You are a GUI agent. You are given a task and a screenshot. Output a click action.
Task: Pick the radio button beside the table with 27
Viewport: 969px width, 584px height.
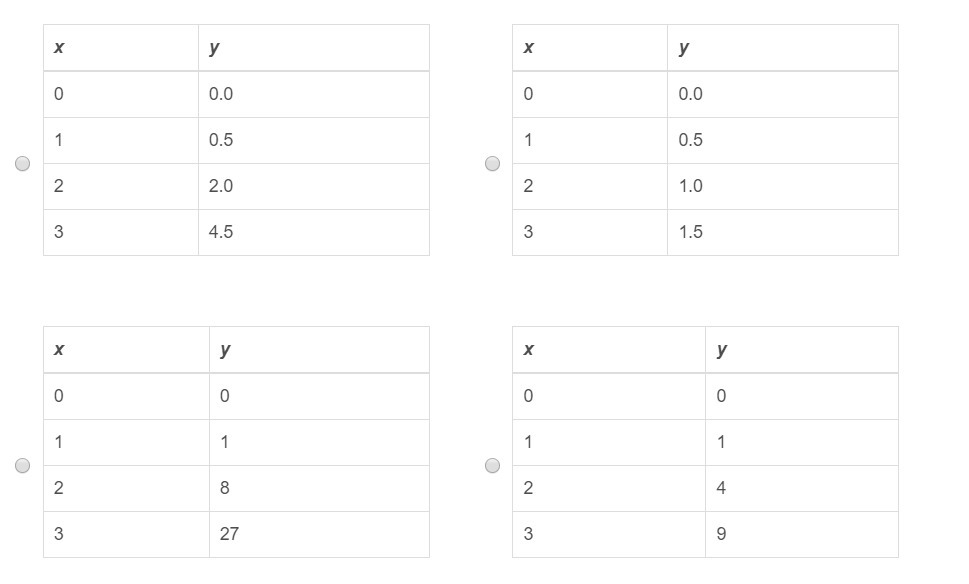tap(23, 466)
